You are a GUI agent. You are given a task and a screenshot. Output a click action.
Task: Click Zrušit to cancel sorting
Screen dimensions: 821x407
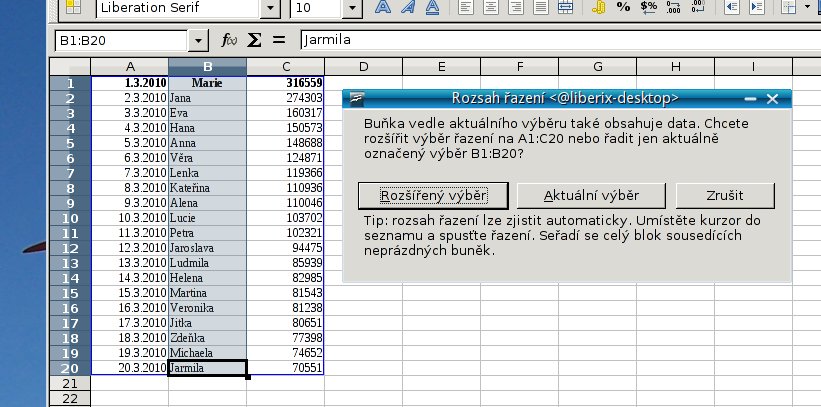(725, 196)
